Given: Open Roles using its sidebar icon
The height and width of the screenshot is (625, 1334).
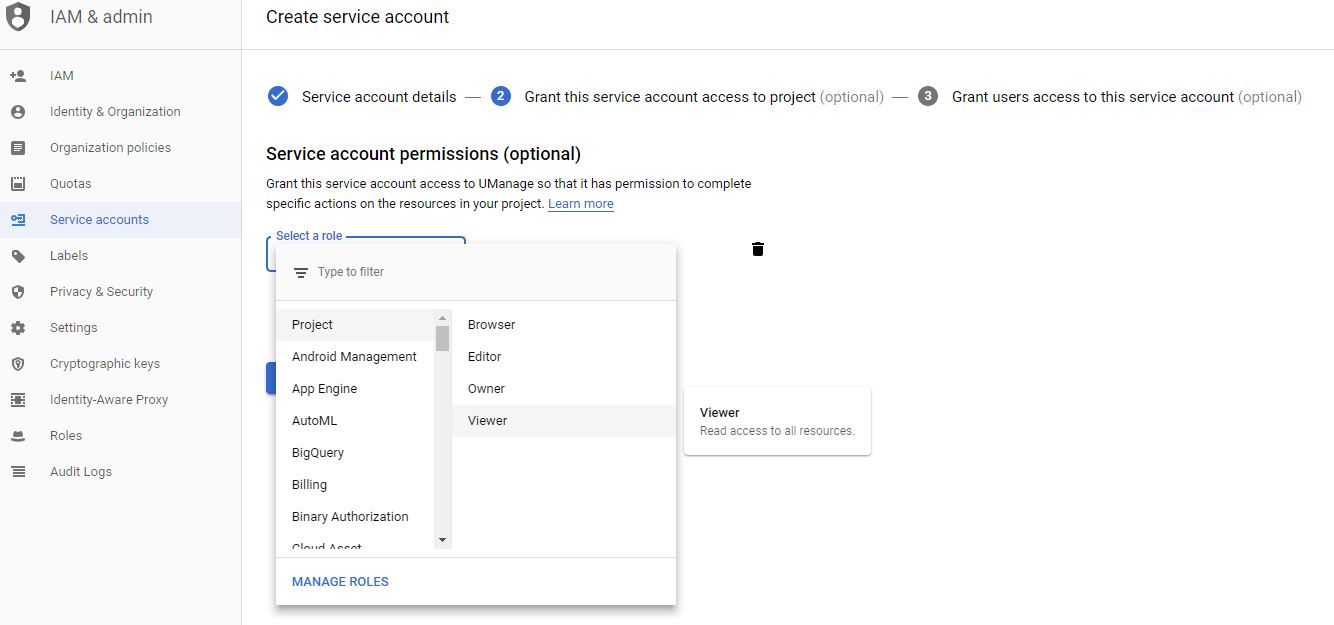Looking at the screenshot, I should 21,435.
